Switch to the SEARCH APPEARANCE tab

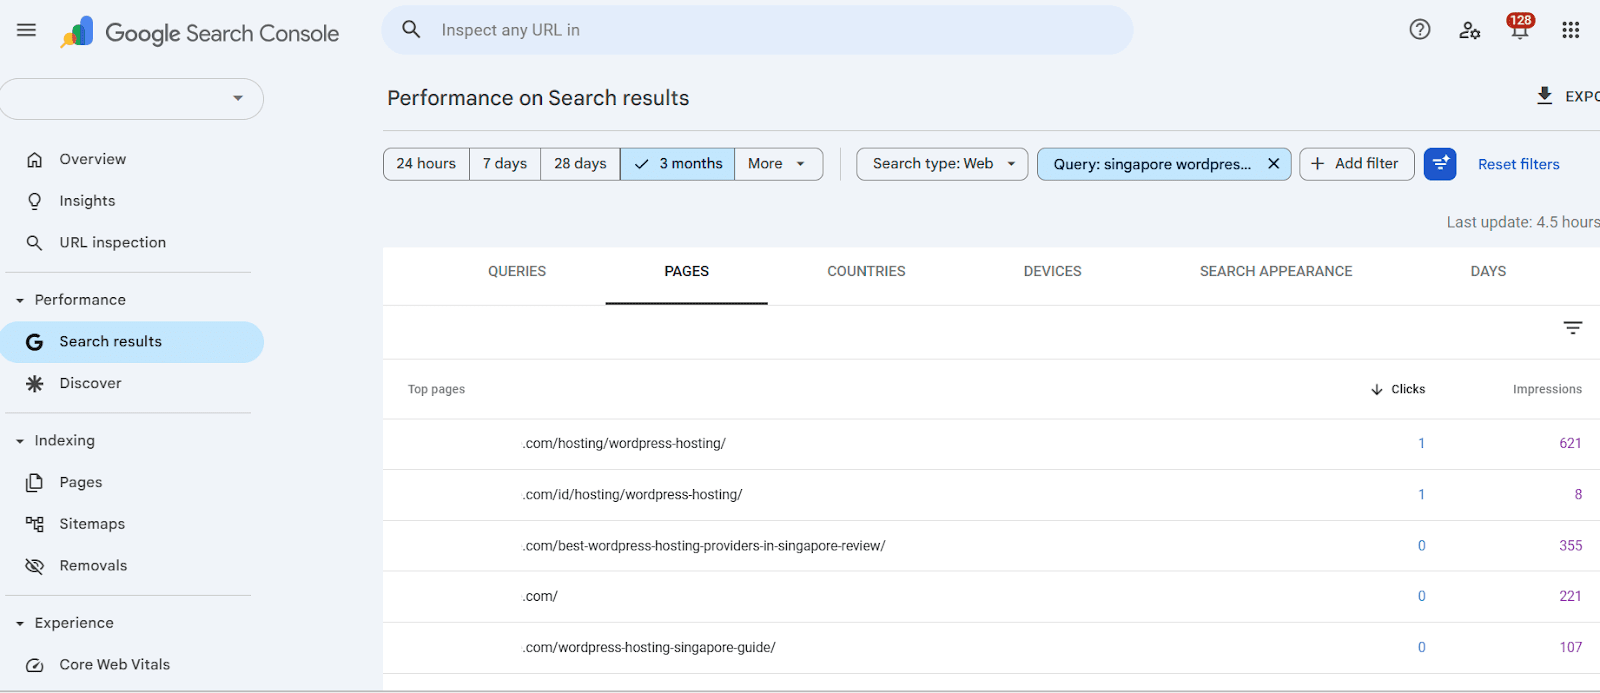click(1276, 272)
